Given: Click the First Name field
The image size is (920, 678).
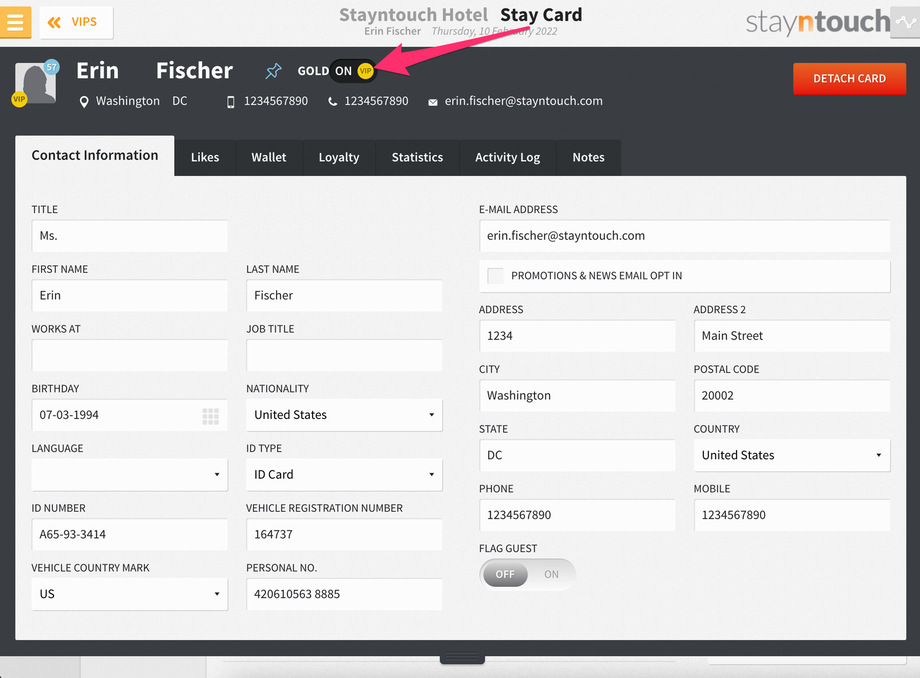Looking at the screenshot, I should pos(130,296).
